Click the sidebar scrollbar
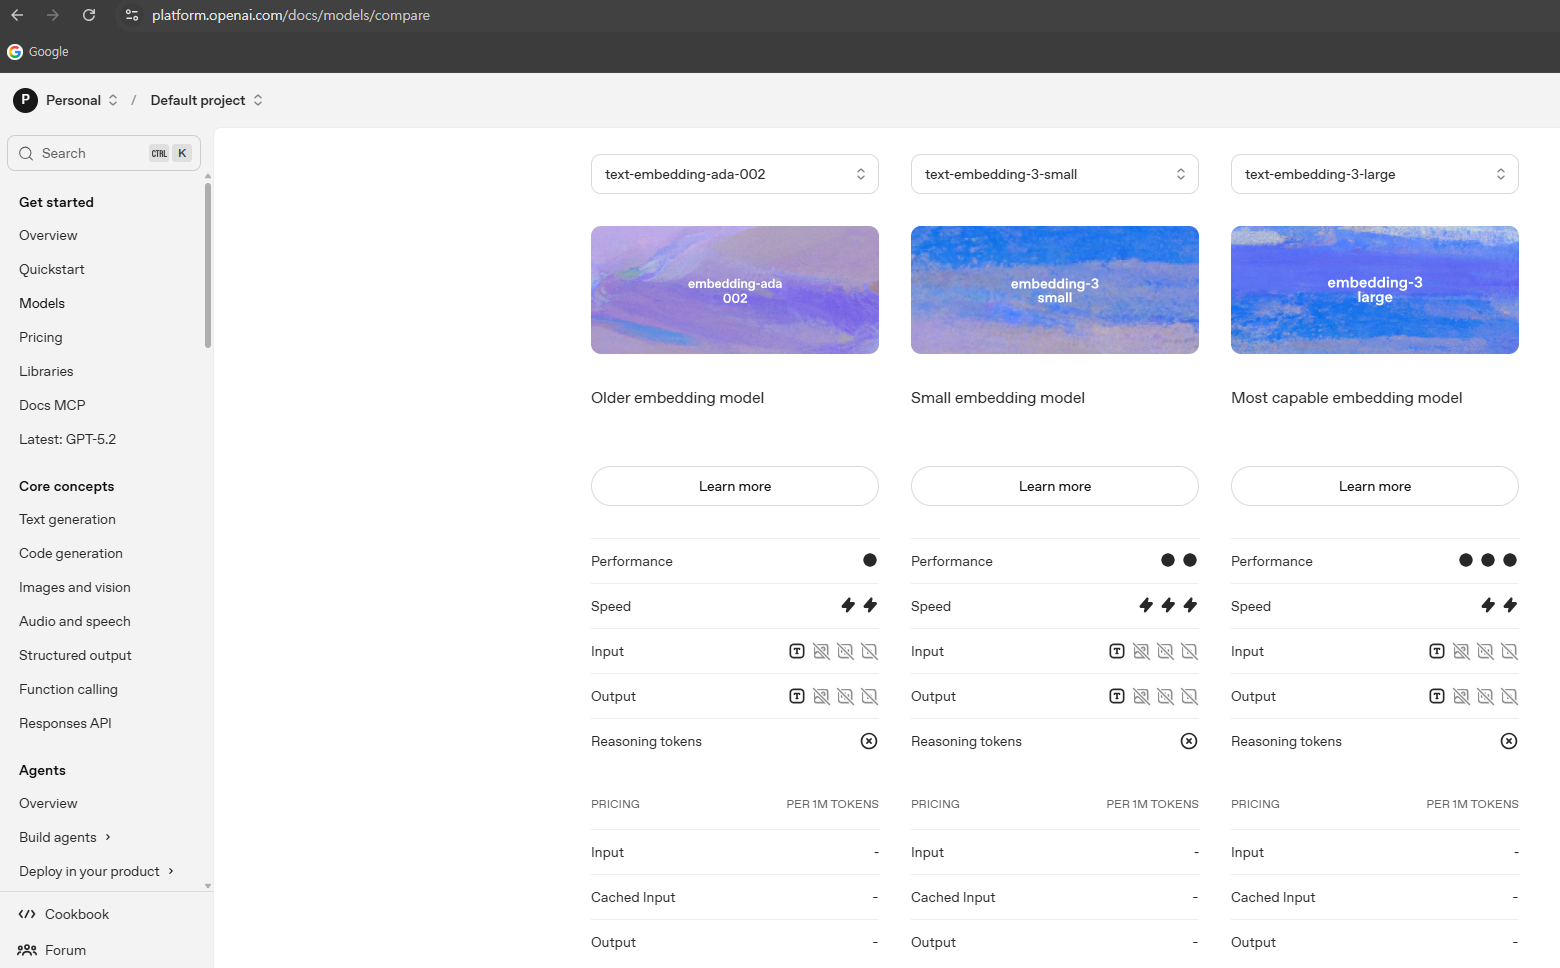This screenshot has height=968, width=1560. 208,265
